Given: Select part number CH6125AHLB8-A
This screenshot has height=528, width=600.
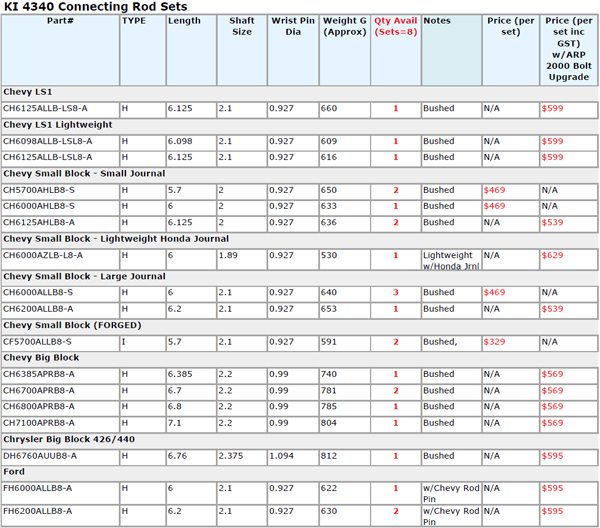Looking at the screenshot, I should click(39, 222).
